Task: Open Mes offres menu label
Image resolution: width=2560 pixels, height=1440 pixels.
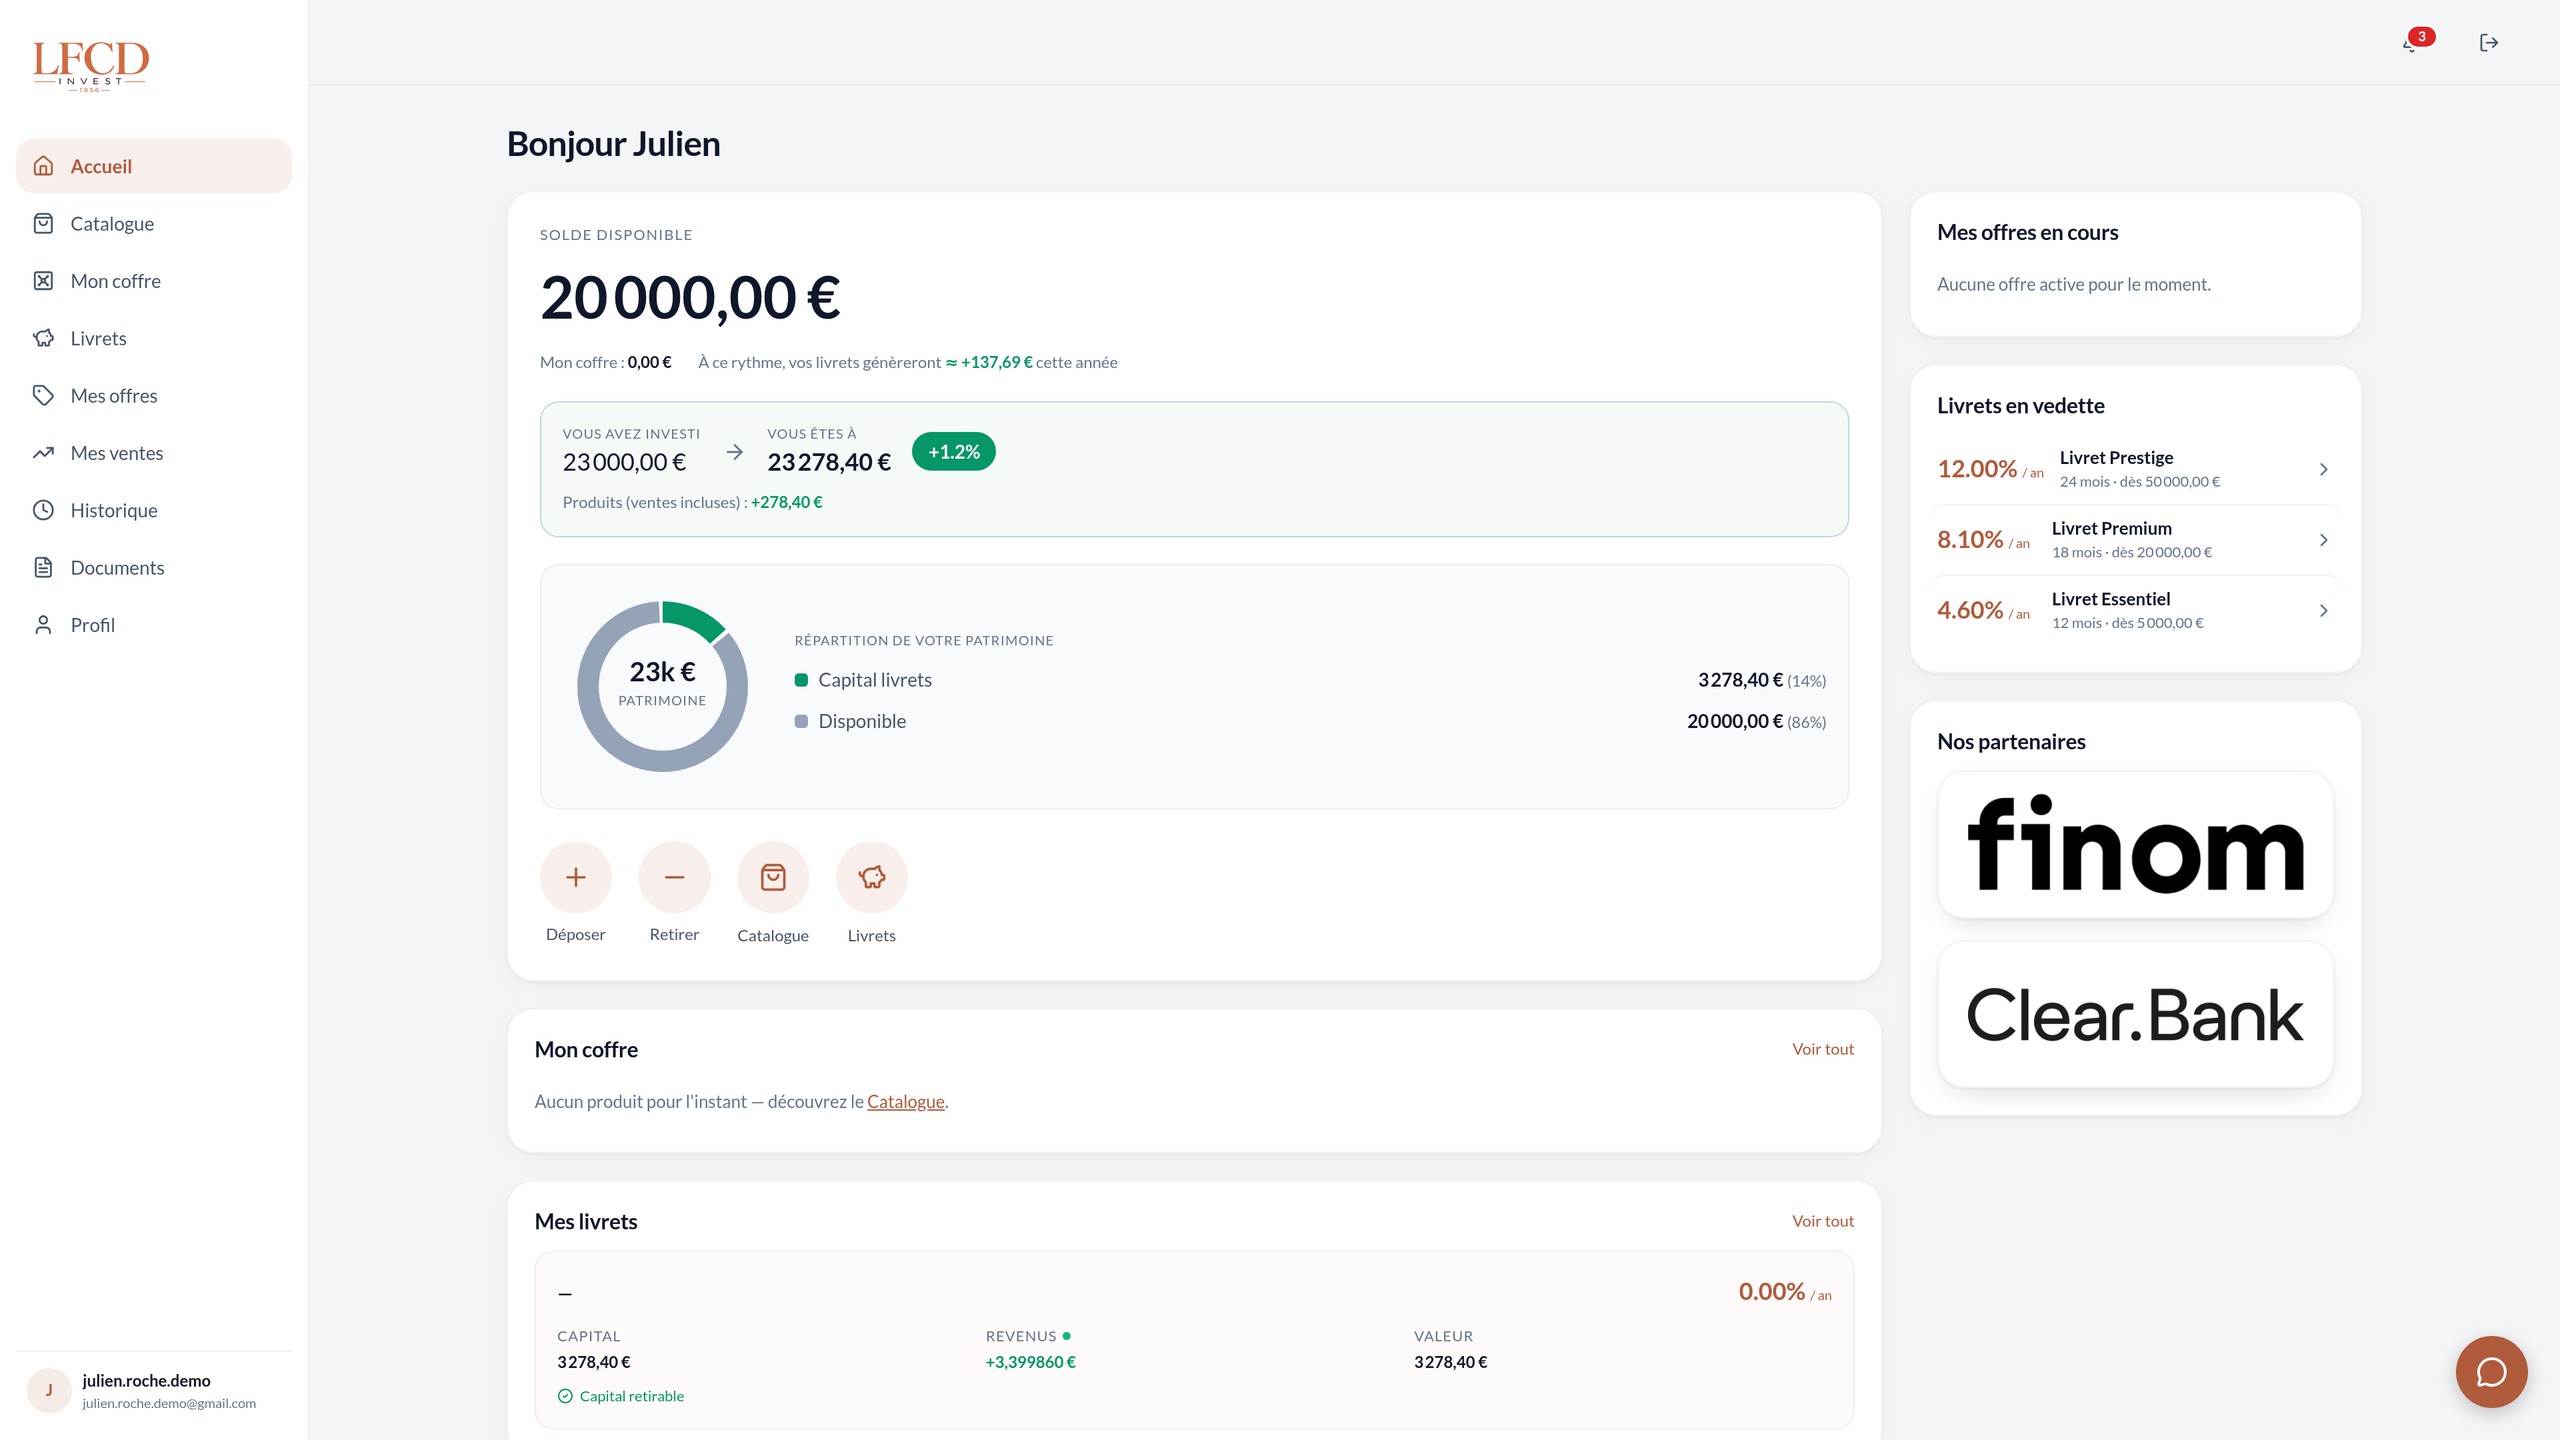Action: point(114,395)
